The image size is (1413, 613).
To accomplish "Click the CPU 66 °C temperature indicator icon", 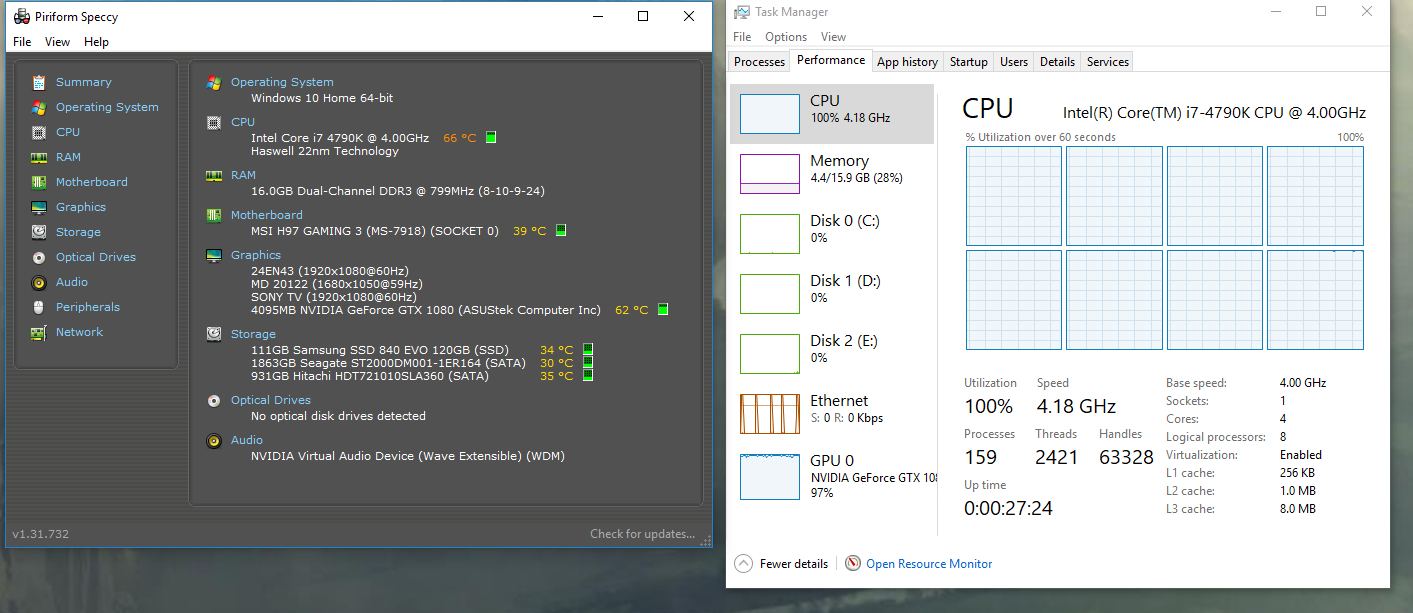I will pos(491,138).
